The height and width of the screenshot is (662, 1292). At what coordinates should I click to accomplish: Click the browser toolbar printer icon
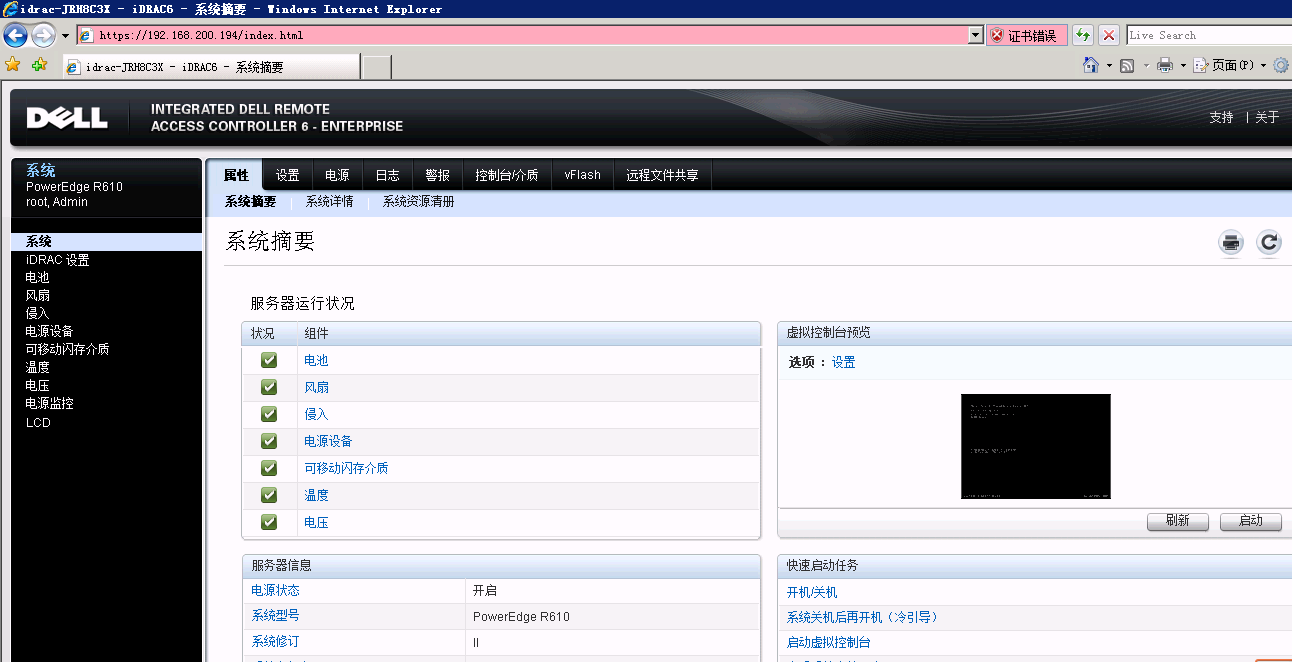[x=1165, y=66]
